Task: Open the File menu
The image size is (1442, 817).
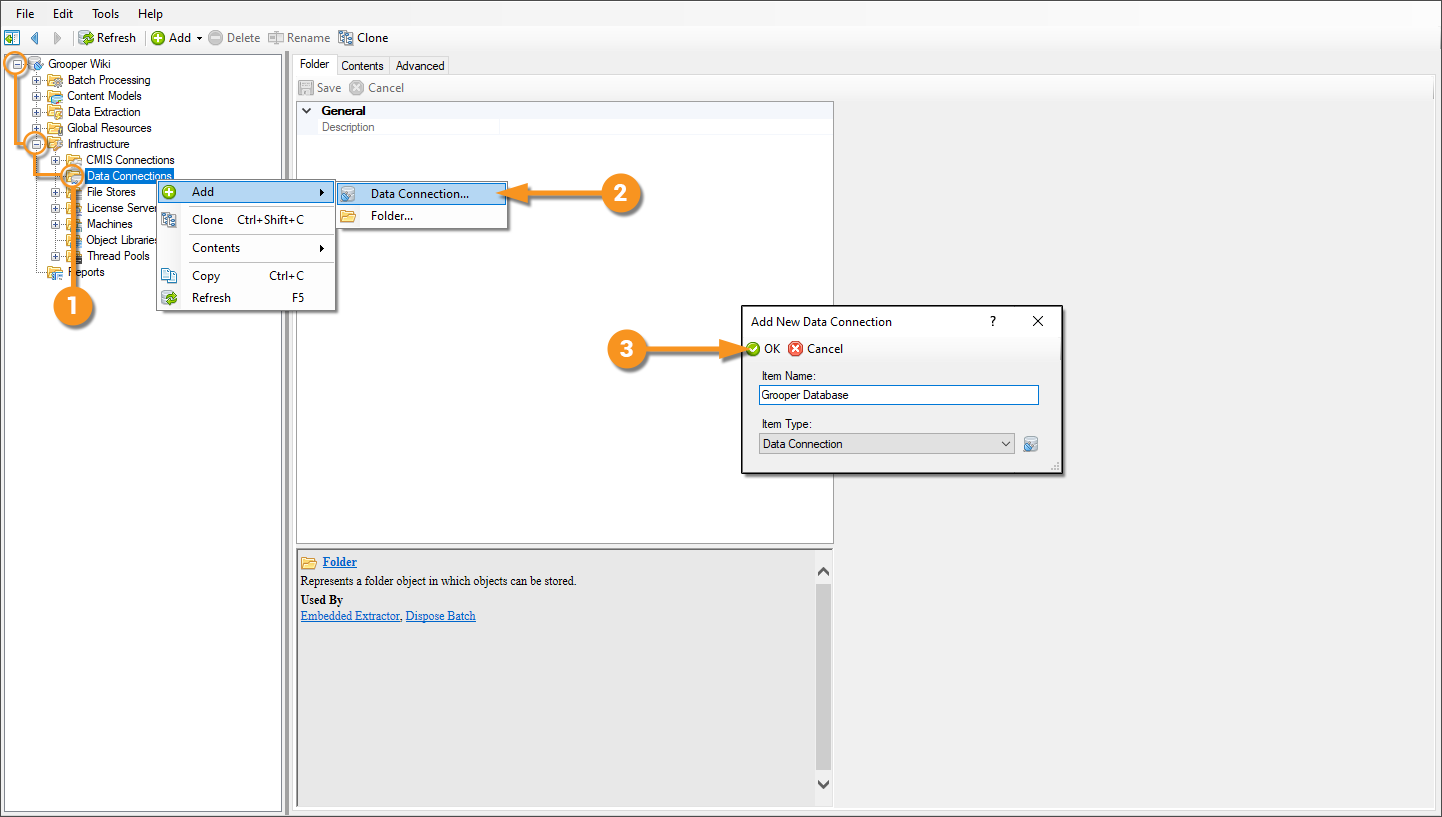Action: pyautogui.click(x=25, y=14)
